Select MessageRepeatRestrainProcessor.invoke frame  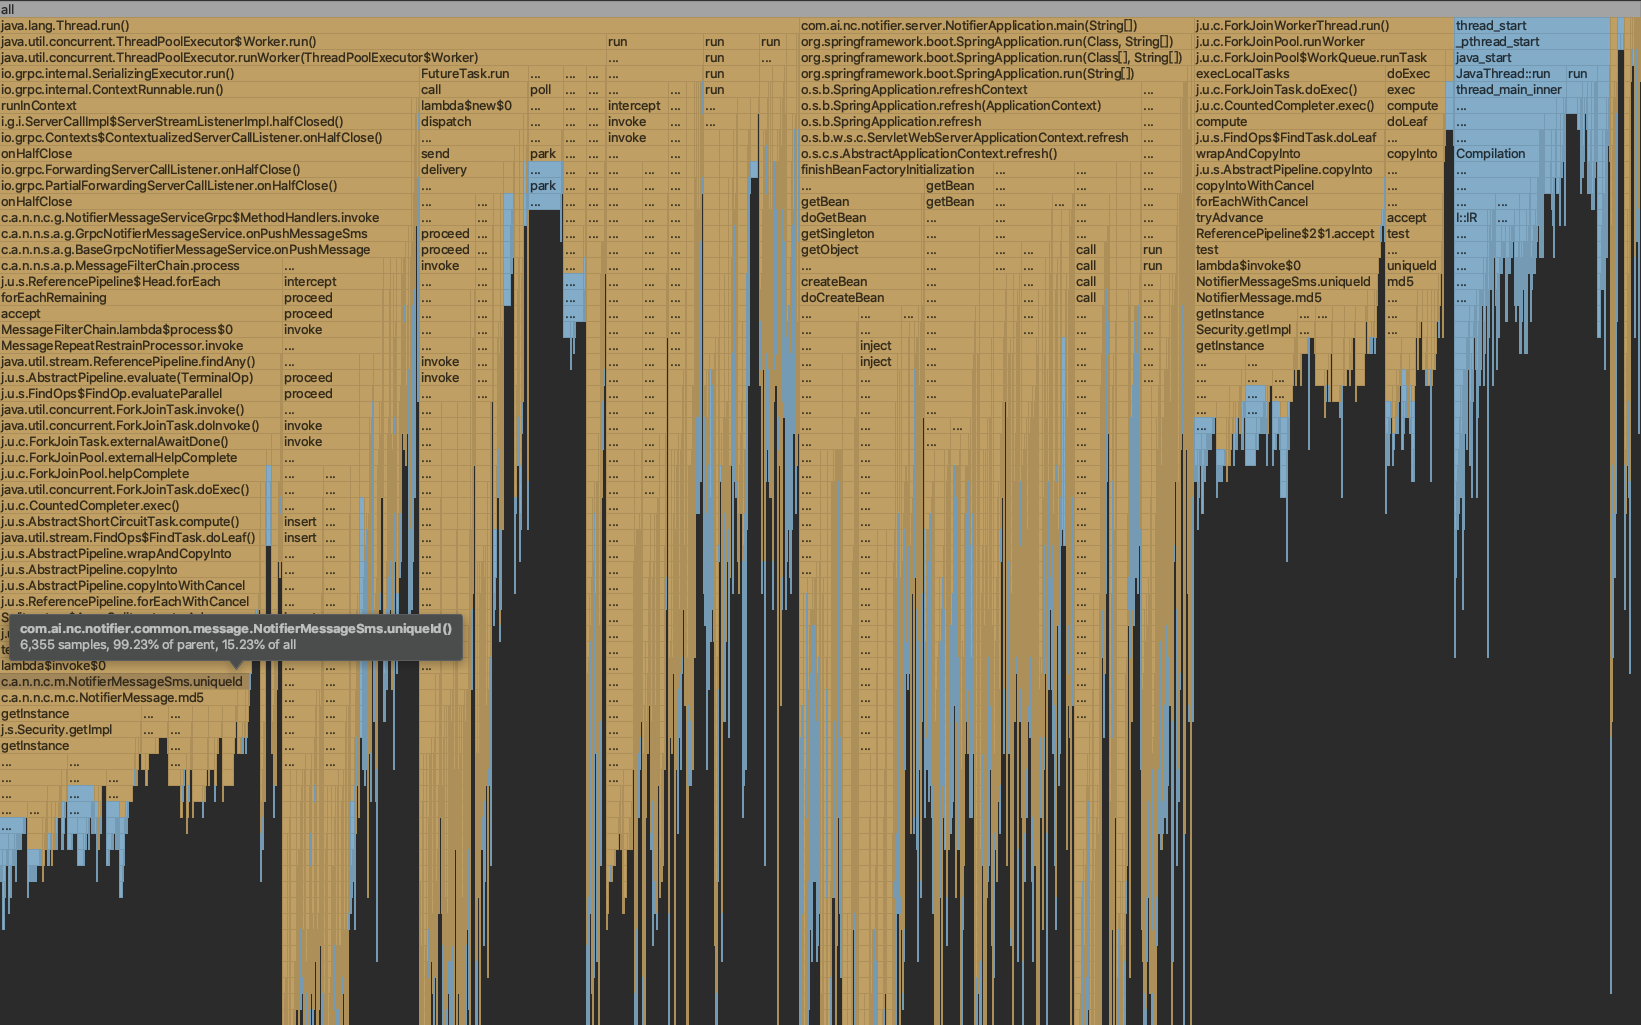(x=141, y=345)
